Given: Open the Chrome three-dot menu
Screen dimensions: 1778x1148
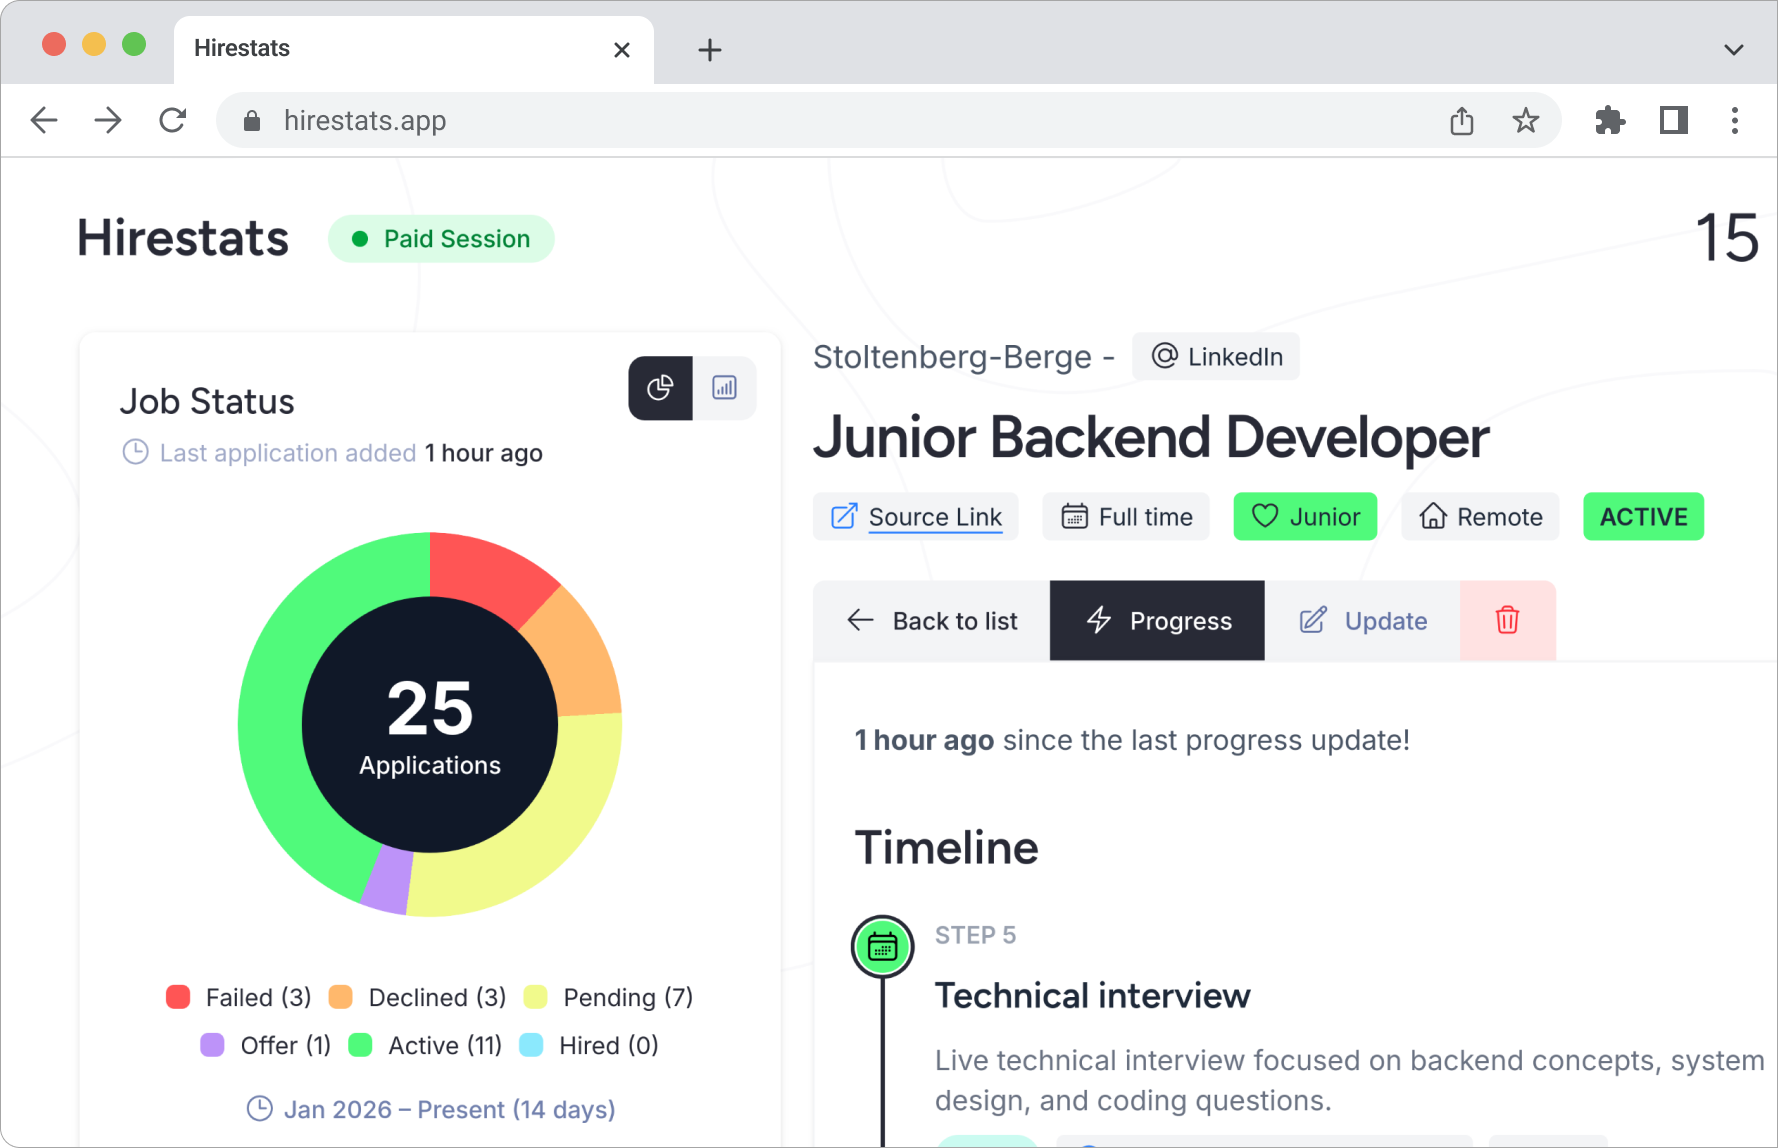Looking at the screenshot, I should pyautogui.click(x=1734, y=121).
